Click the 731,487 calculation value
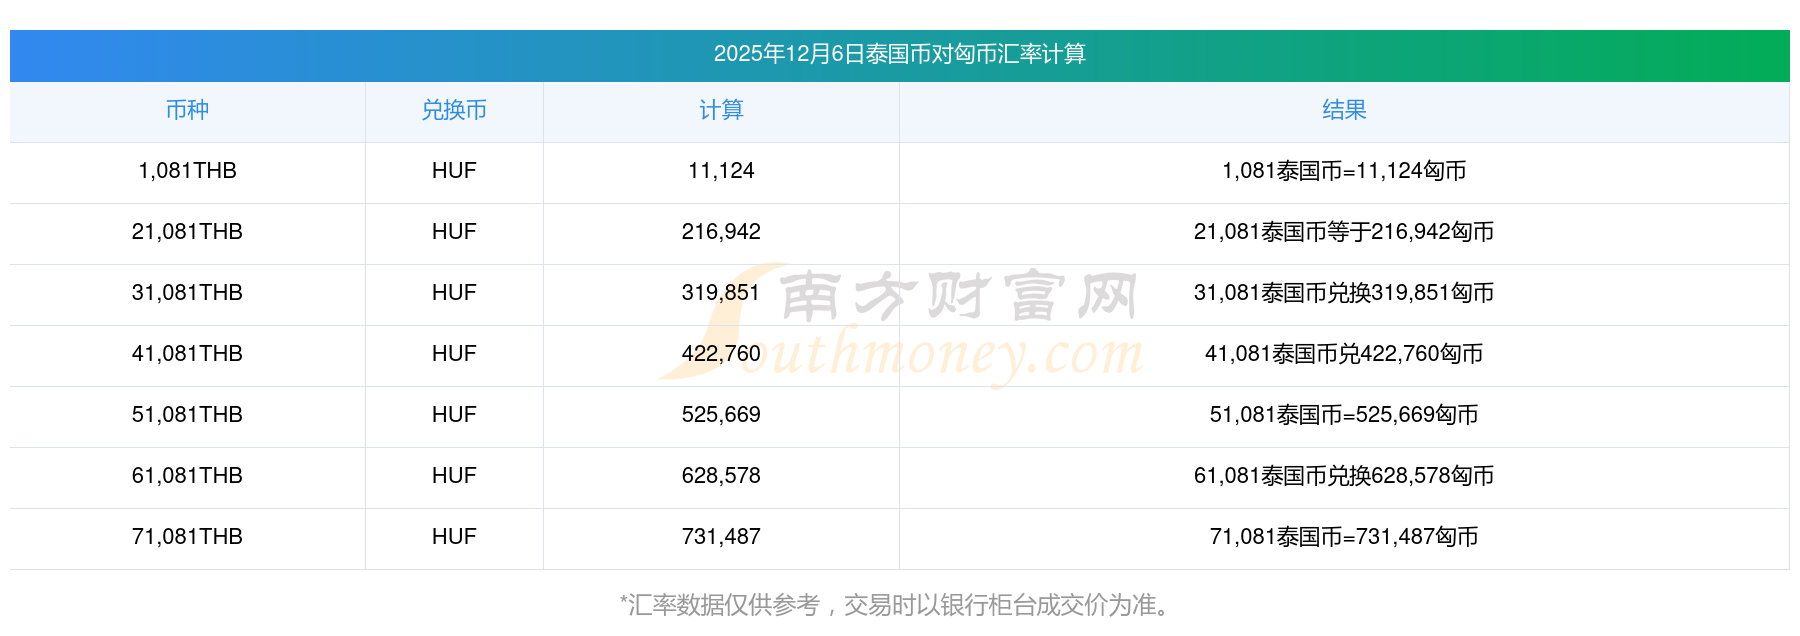The image size is (1800, 636). point(721,537)
